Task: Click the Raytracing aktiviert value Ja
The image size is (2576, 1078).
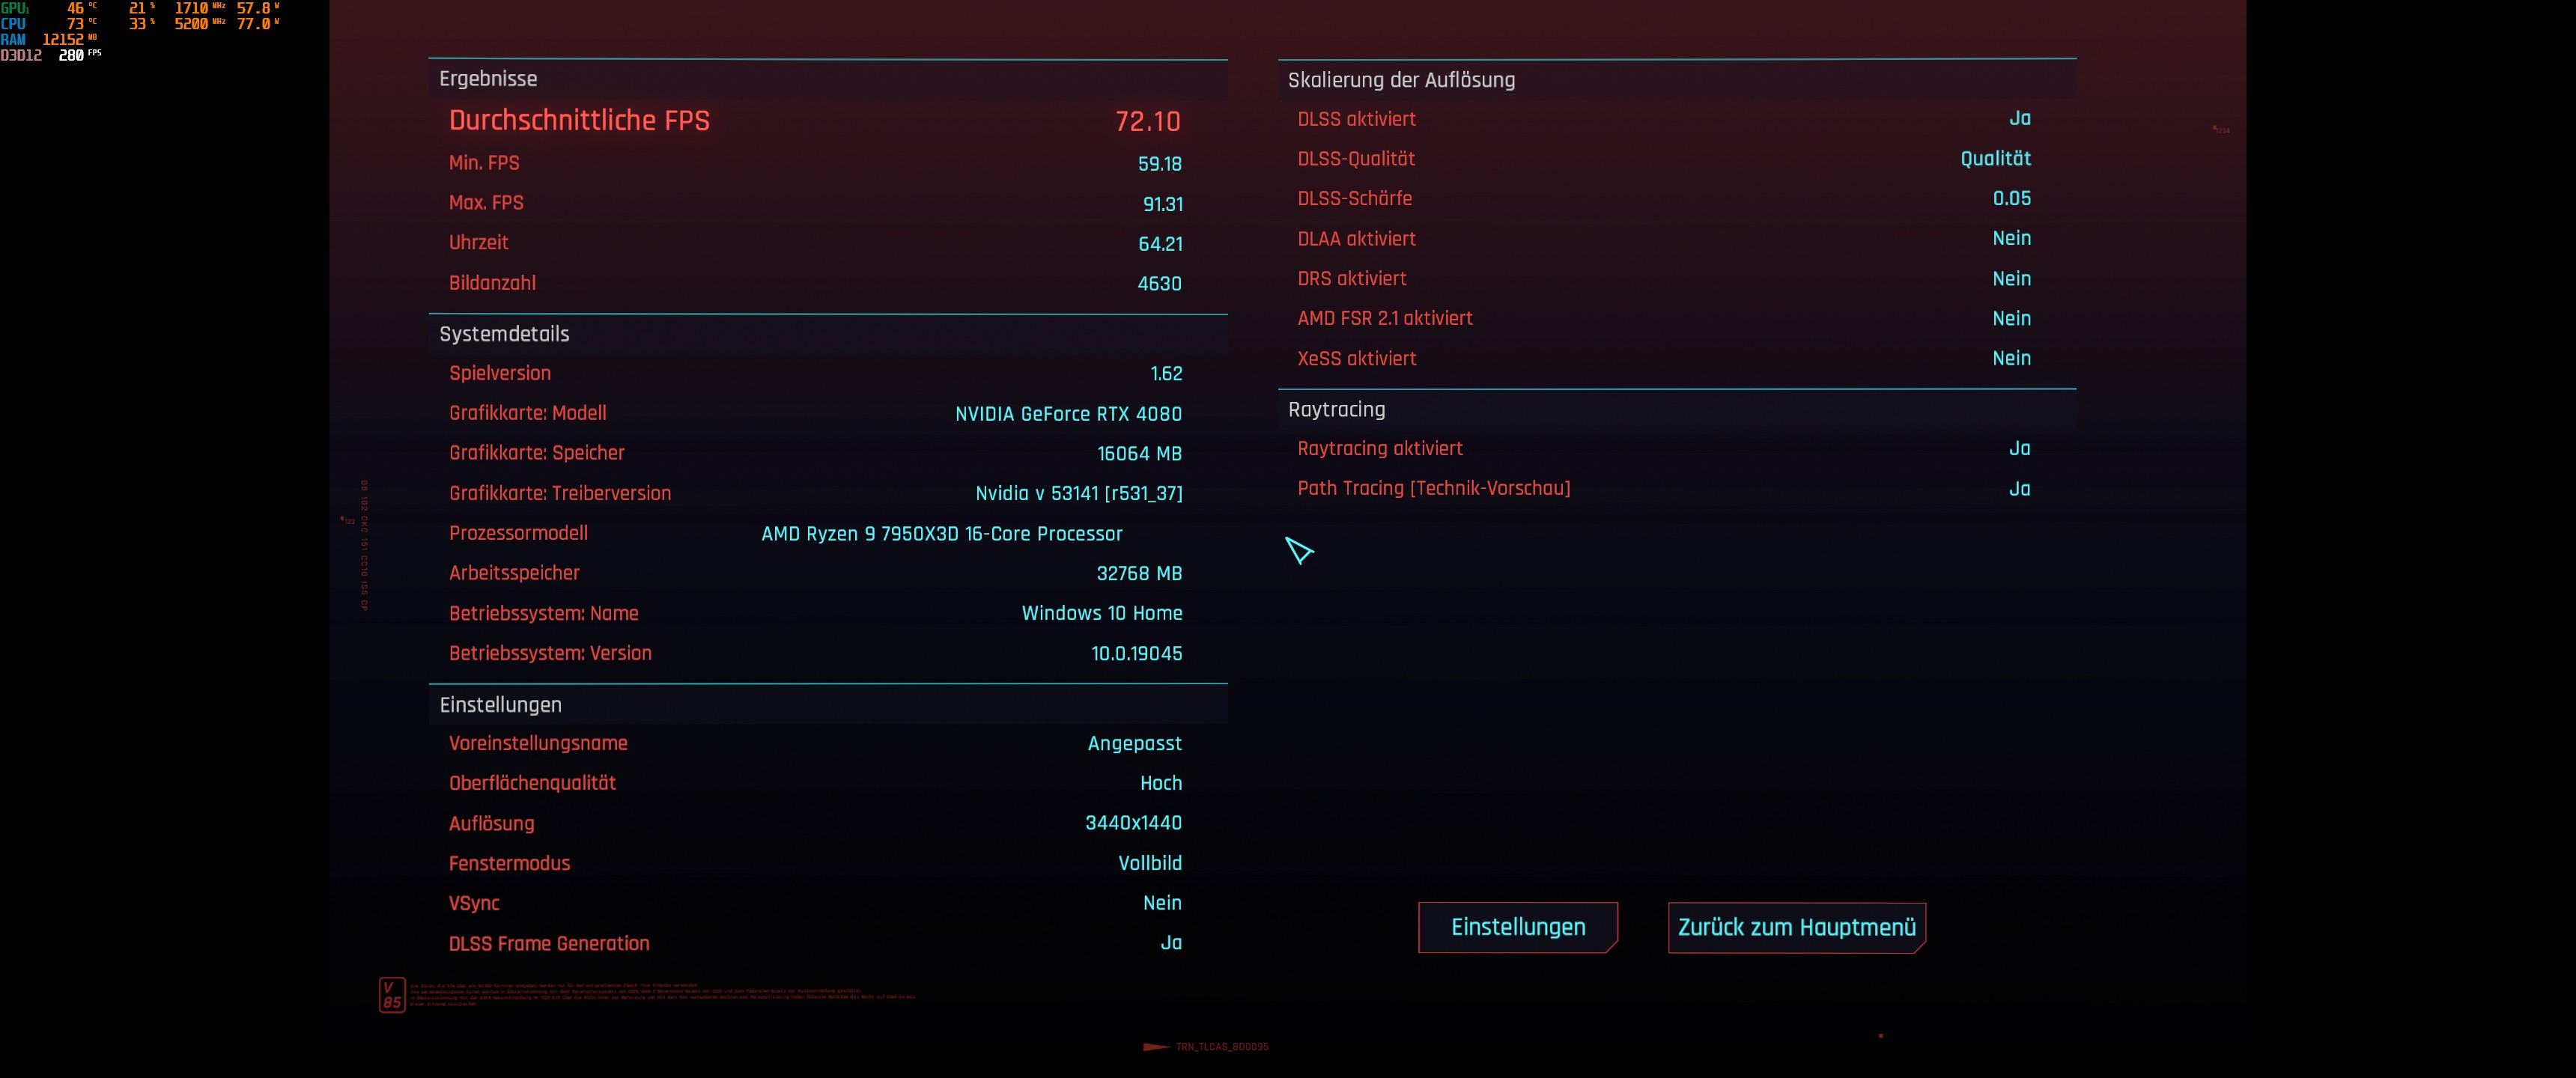Action: pos(2019,448)
